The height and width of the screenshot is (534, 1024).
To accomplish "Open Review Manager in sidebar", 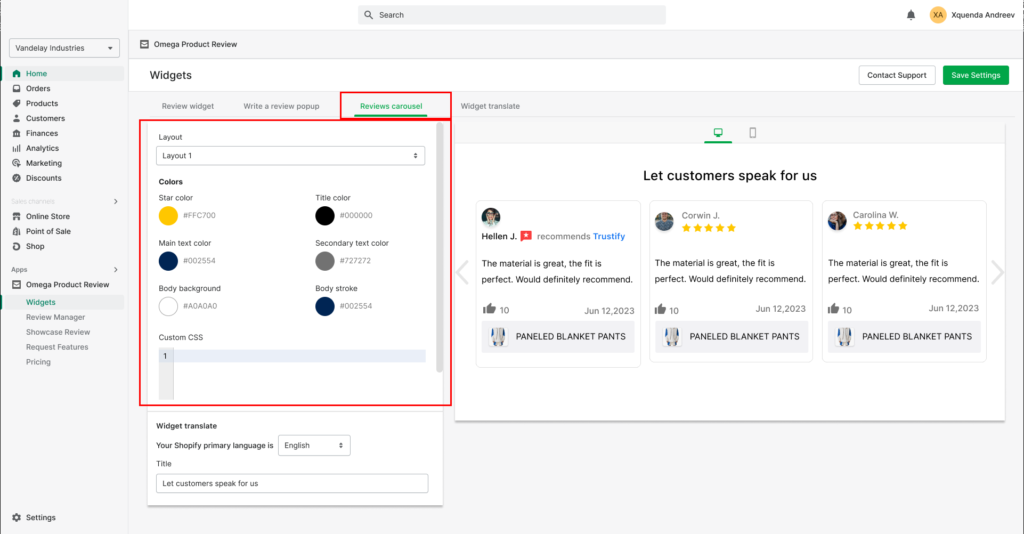I will tap(56, 317).
